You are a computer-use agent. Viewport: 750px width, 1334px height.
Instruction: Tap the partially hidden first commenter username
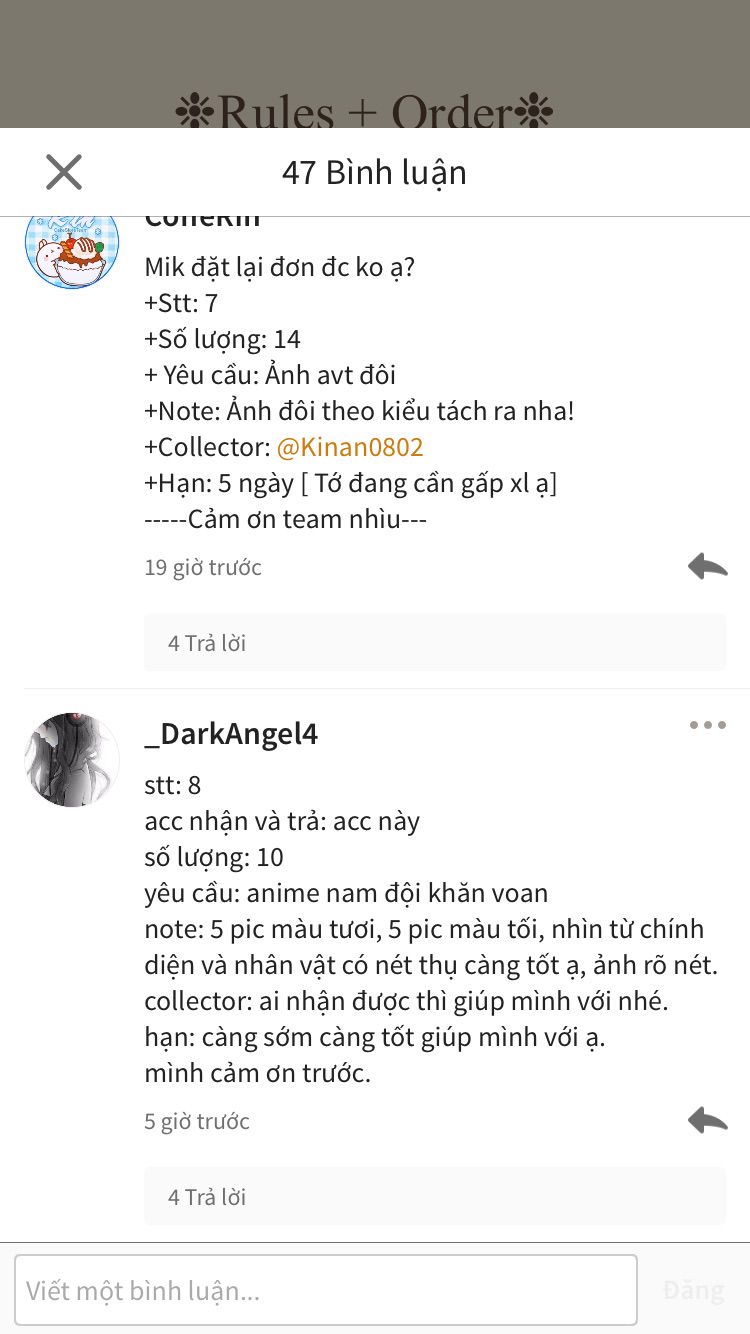pyautogui.click(x=203, y=222)
